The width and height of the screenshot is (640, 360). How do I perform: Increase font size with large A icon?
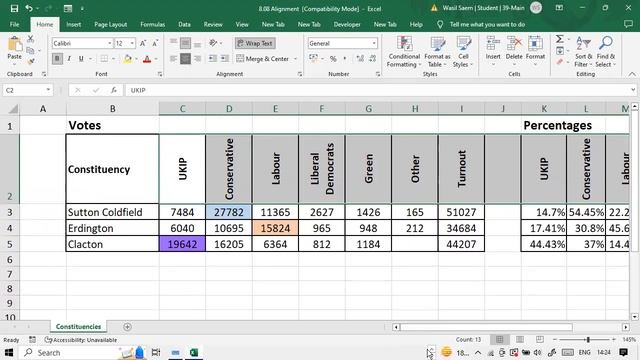coord(143,43)
